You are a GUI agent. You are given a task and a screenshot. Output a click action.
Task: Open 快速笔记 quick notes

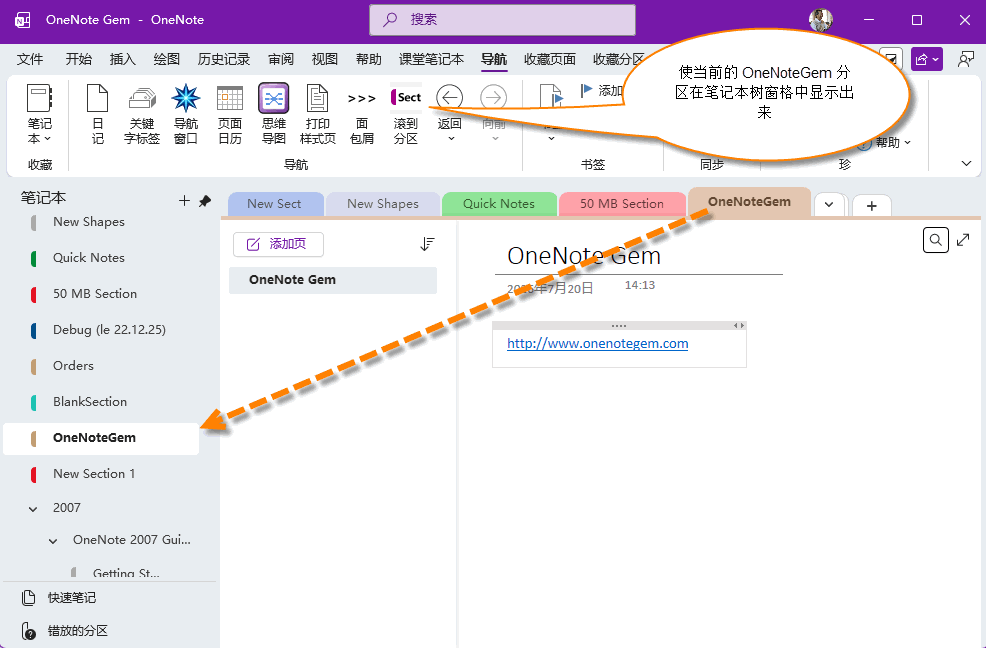58,598
